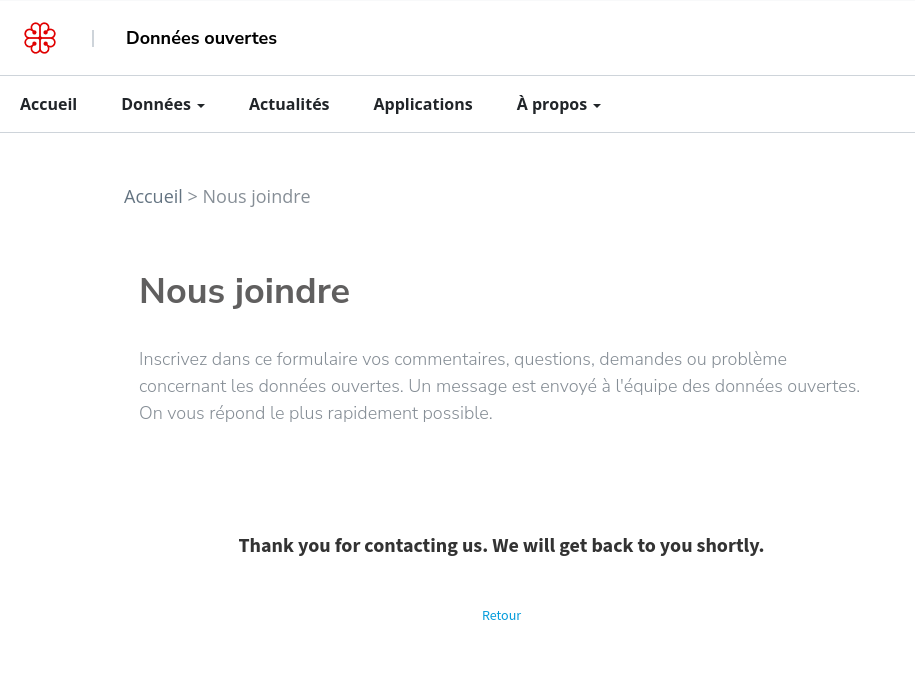915x675 pixels.
Task: Click the '>' breadcrumb separator
Action: pos(192,197)
